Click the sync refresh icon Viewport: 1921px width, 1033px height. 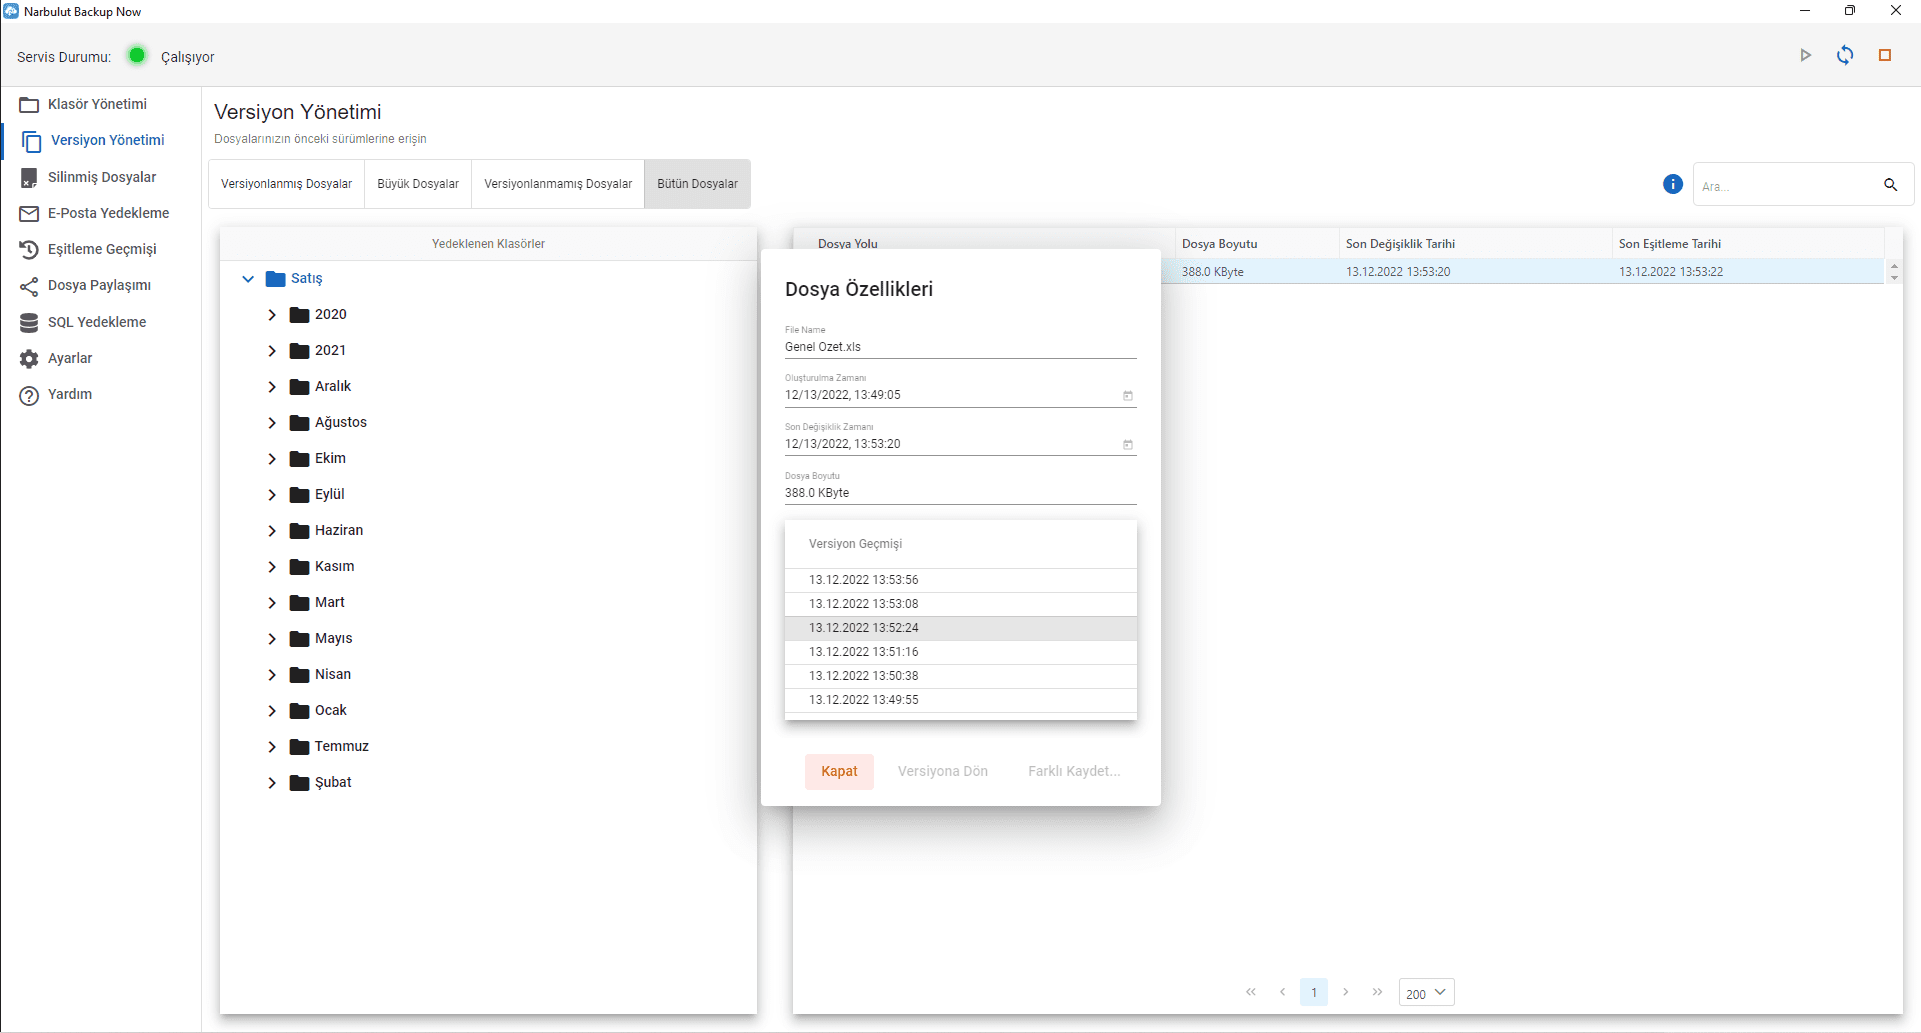coord(1845,56)
